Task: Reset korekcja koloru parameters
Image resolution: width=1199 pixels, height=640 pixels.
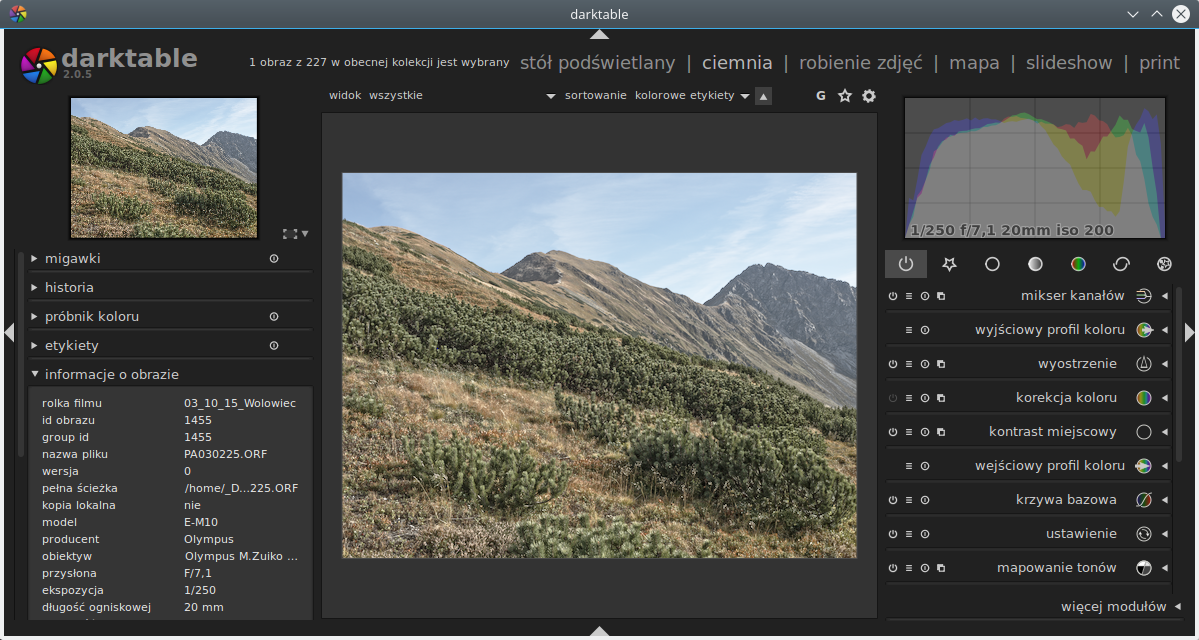Action: [x=924, y=398]
